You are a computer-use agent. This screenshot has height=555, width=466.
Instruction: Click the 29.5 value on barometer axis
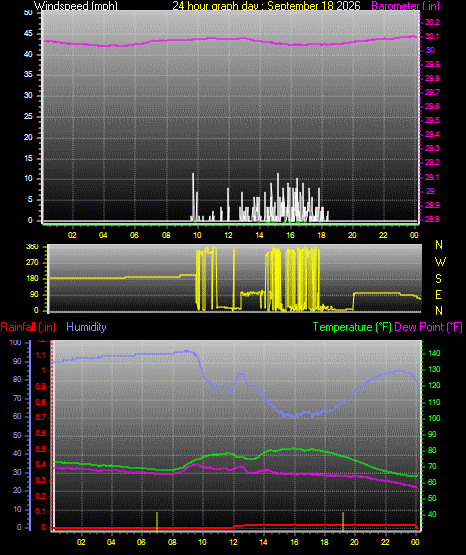tap(432, 120)
